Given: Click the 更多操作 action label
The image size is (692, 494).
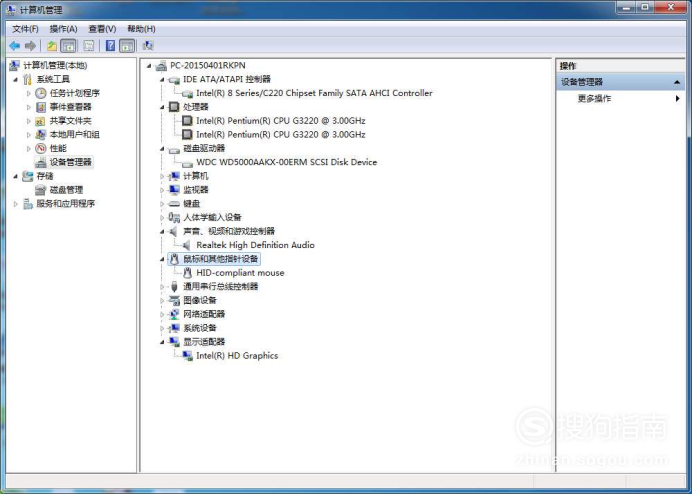Looking at the screenshot, I should (594, 98).
